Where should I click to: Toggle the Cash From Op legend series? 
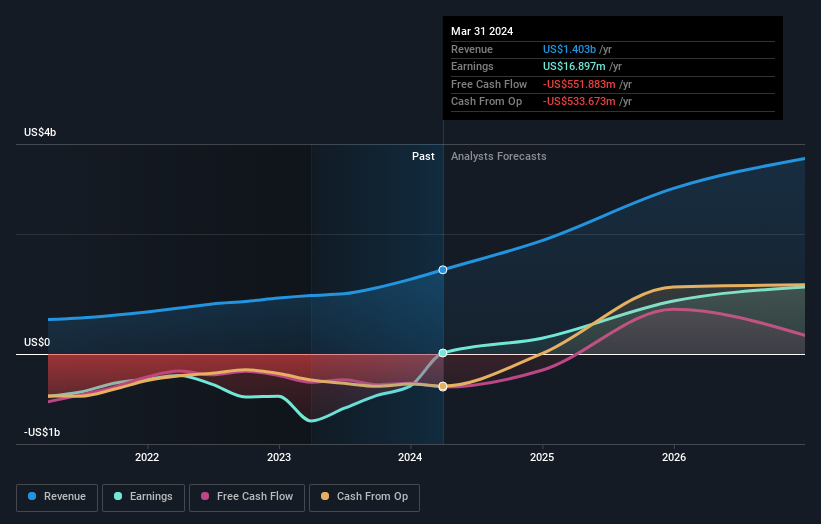coord(364,497)
